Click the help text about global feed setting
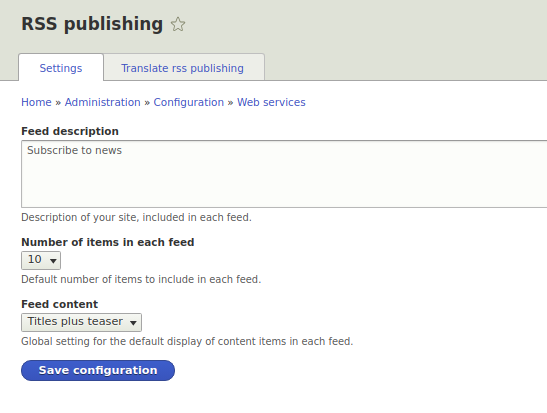This screenshot has width=547, height=413. tap(187, 341)
